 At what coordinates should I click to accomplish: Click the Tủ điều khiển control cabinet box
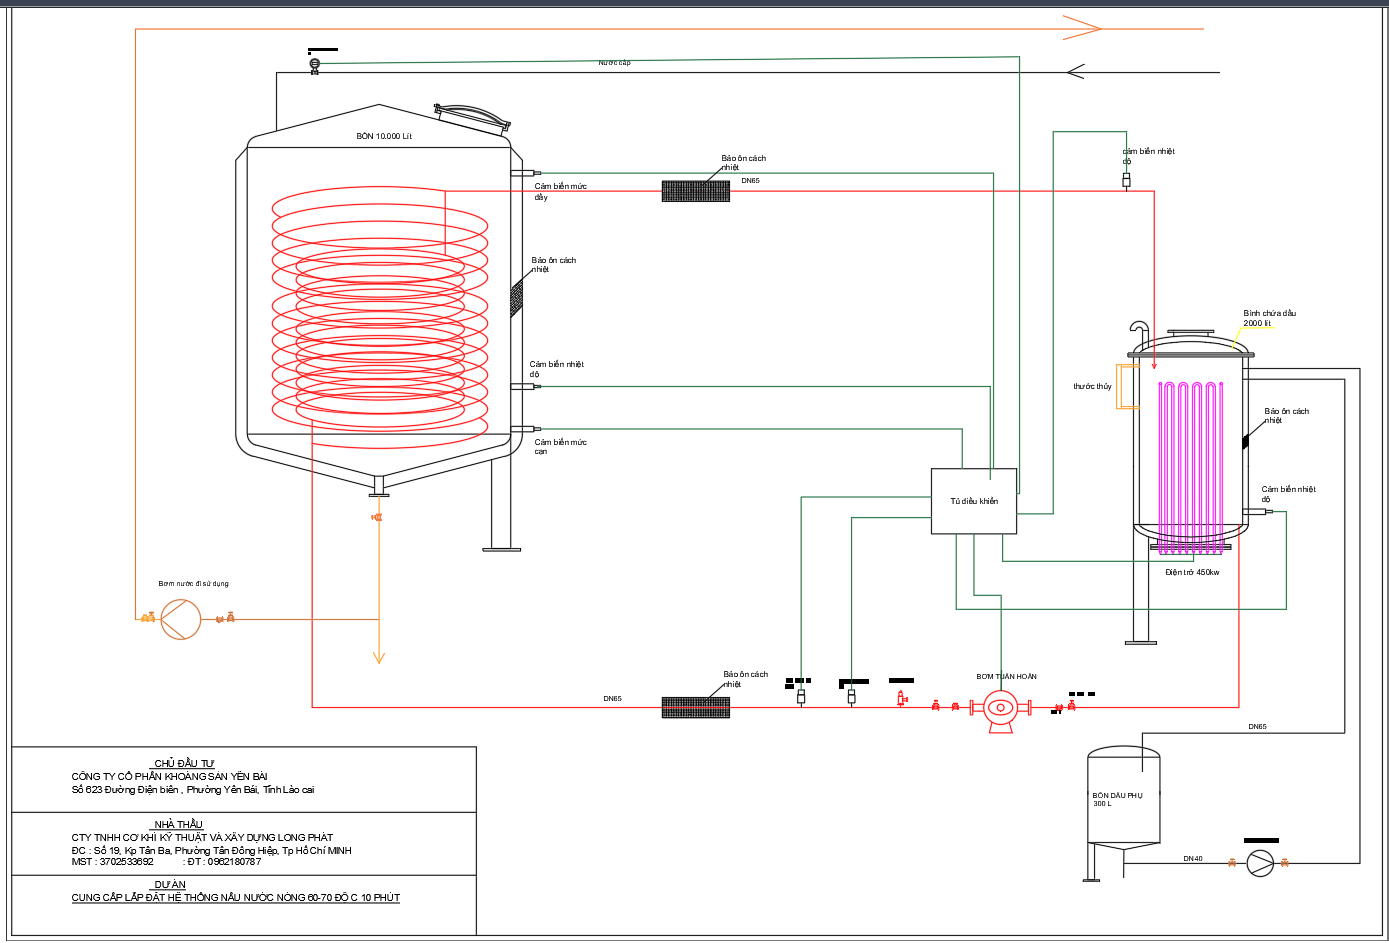tap(974, 501)
